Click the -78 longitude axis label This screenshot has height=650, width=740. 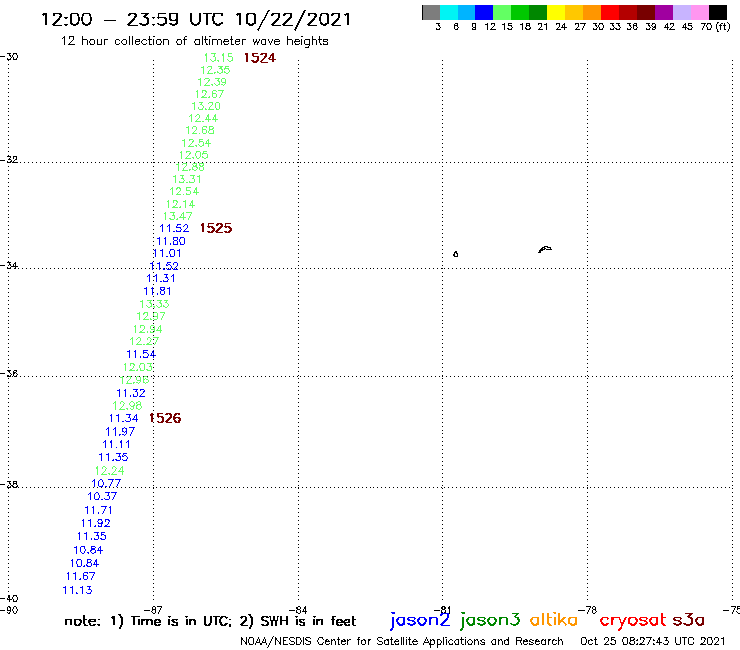coord(588,610)
